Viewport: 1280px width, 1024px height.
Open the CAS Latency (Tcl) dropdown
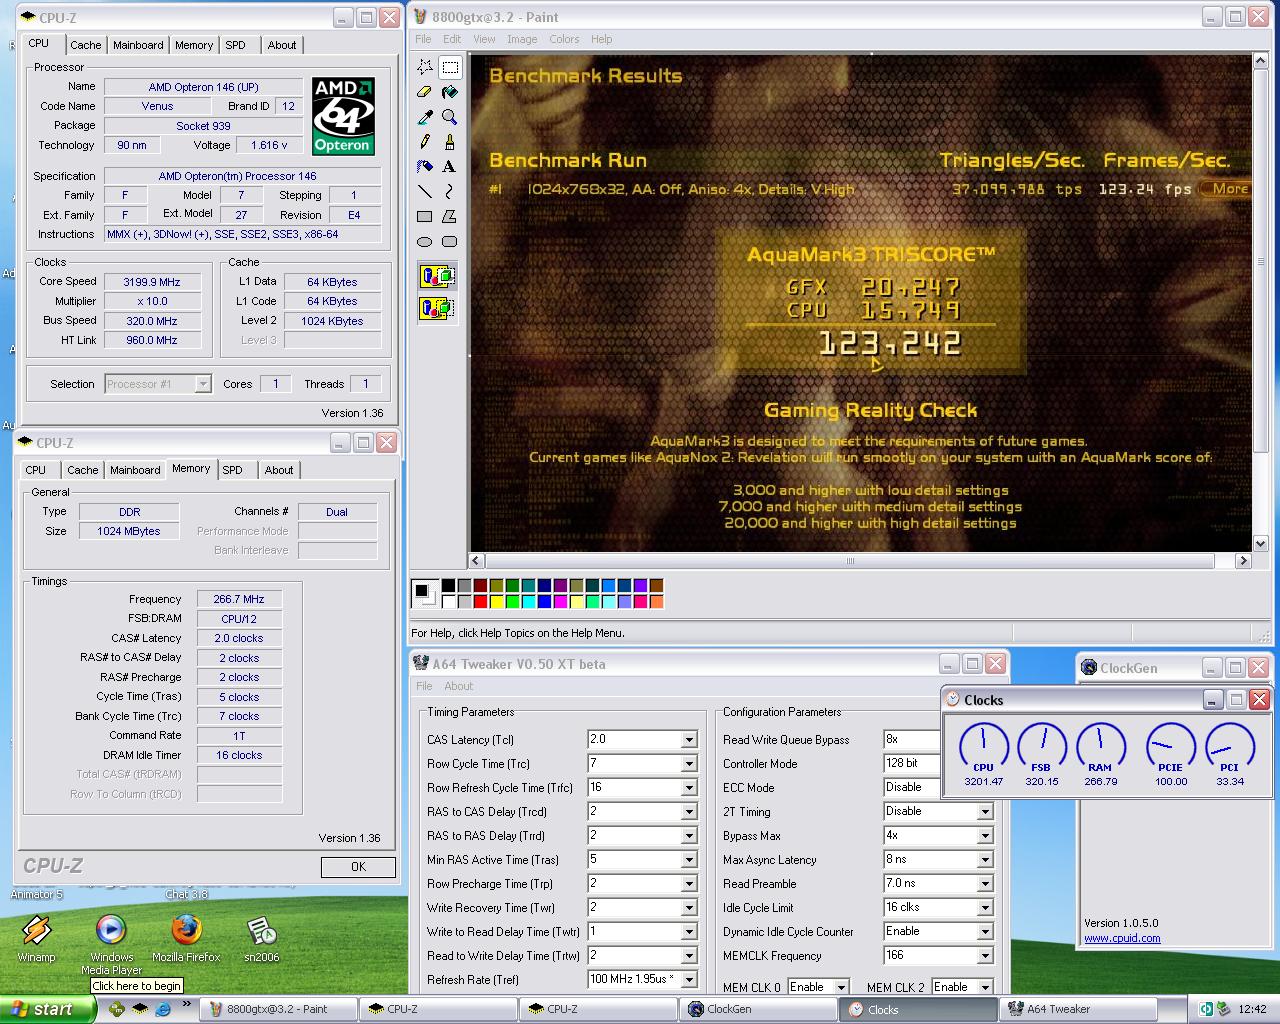(x=689, y=740)
